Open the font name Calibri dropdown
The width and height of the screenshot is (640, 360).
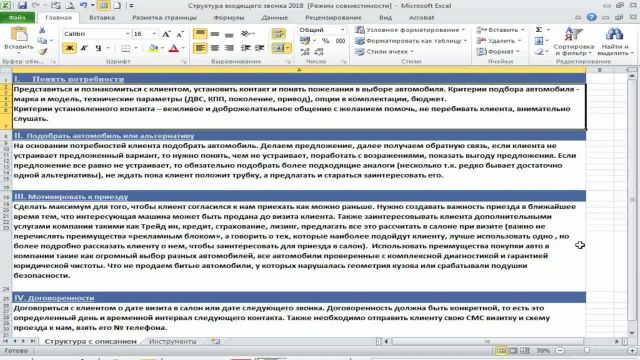[127, 34]
